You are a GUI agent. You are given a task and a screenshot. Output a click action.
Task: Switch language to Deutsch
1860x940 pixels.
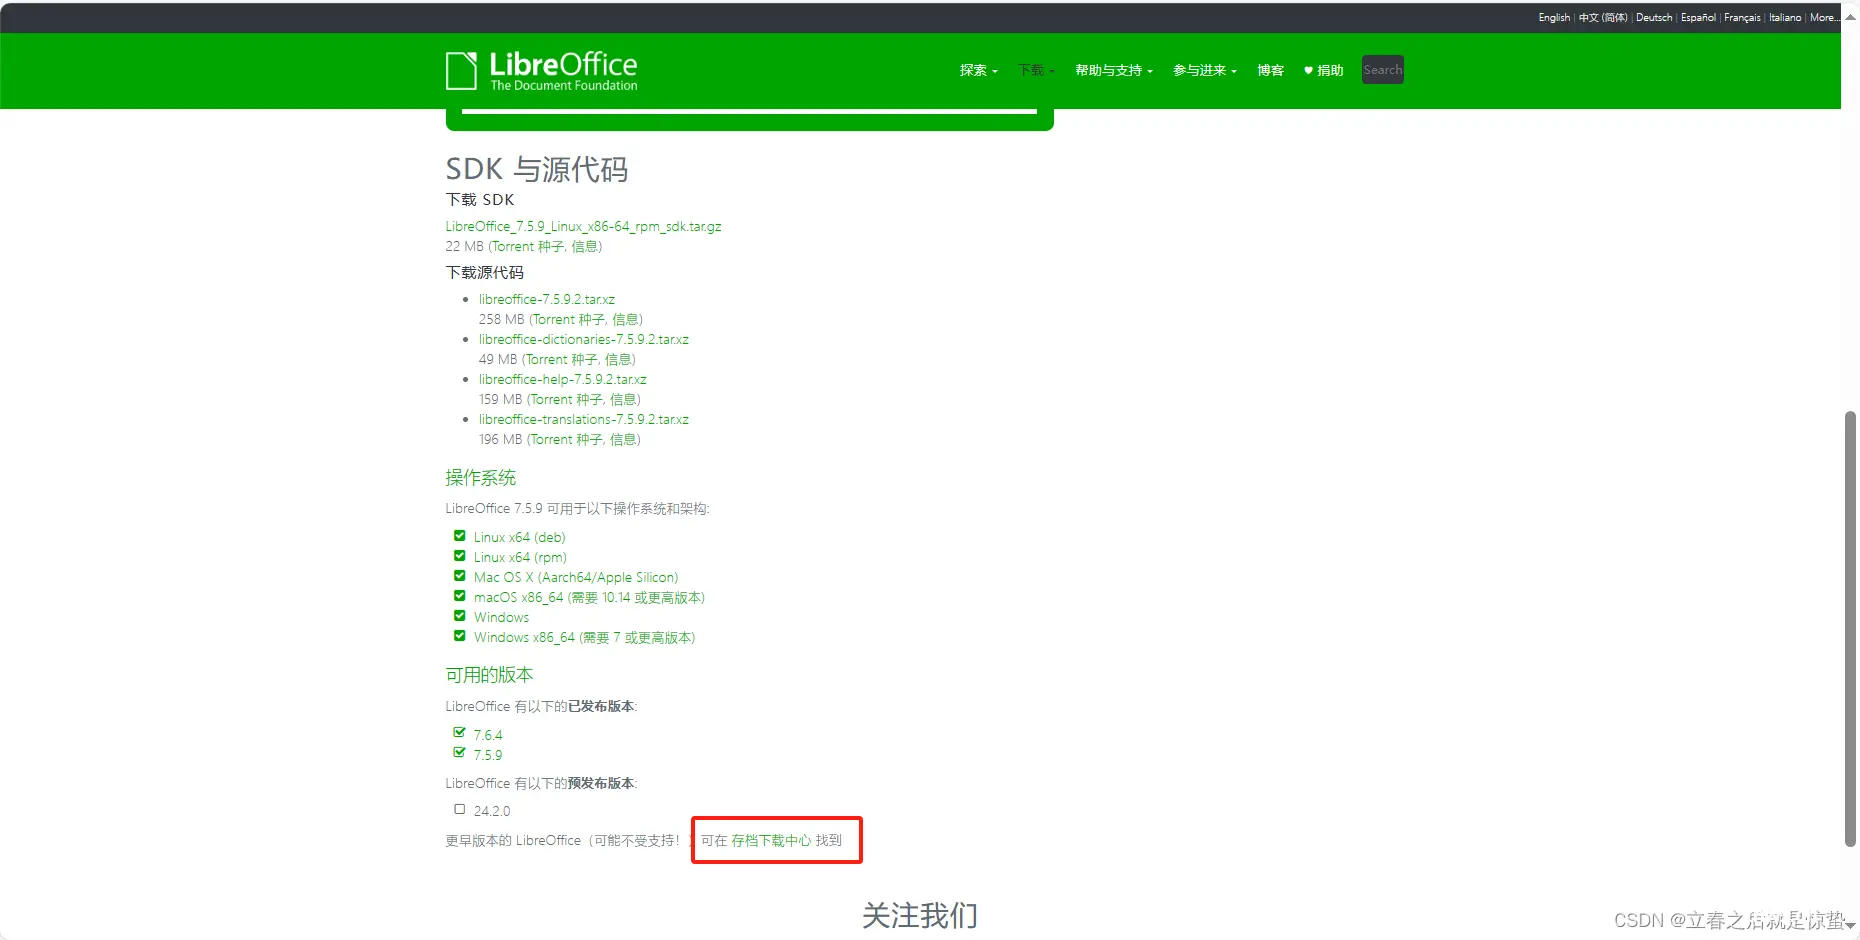(x=1654, y=17)
